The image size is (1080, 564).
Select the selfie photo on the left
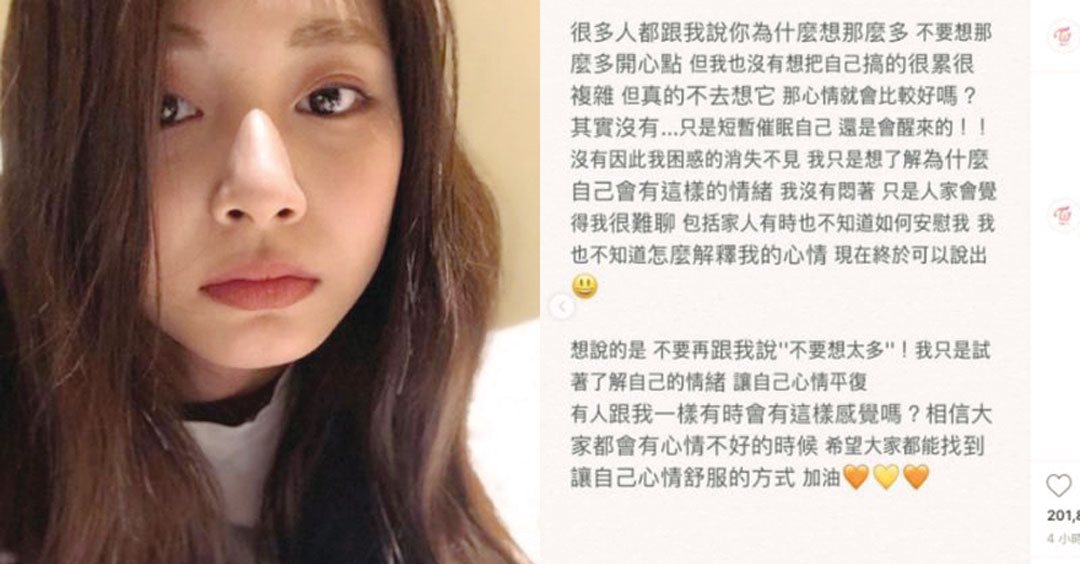tap(270, 282)
